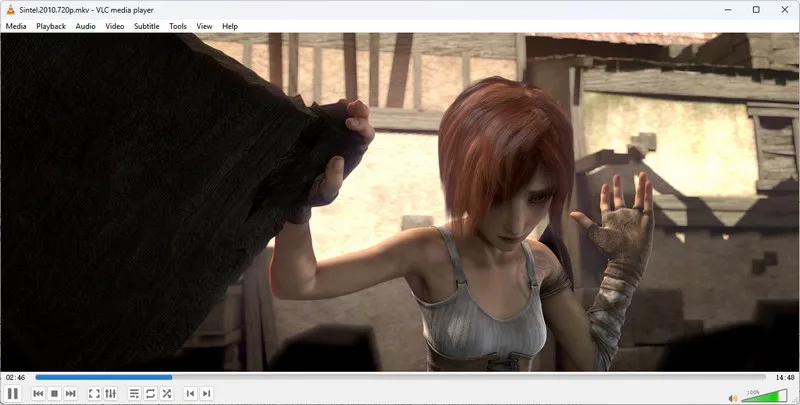This screenshot has height=405, width=800.
Task: Toggle fullscreen video mode
Action: 94,393
